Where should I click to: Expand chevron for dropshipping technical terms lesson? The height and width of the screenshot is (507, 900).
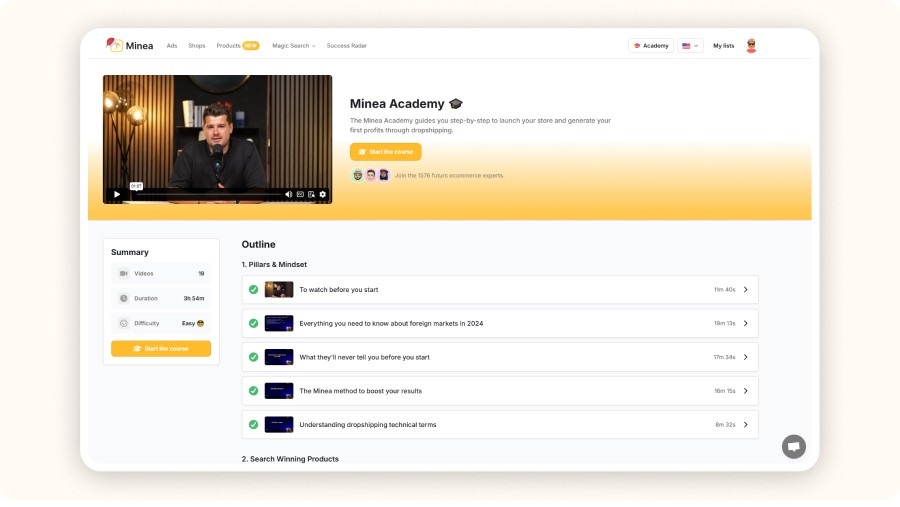coord(746,425)
